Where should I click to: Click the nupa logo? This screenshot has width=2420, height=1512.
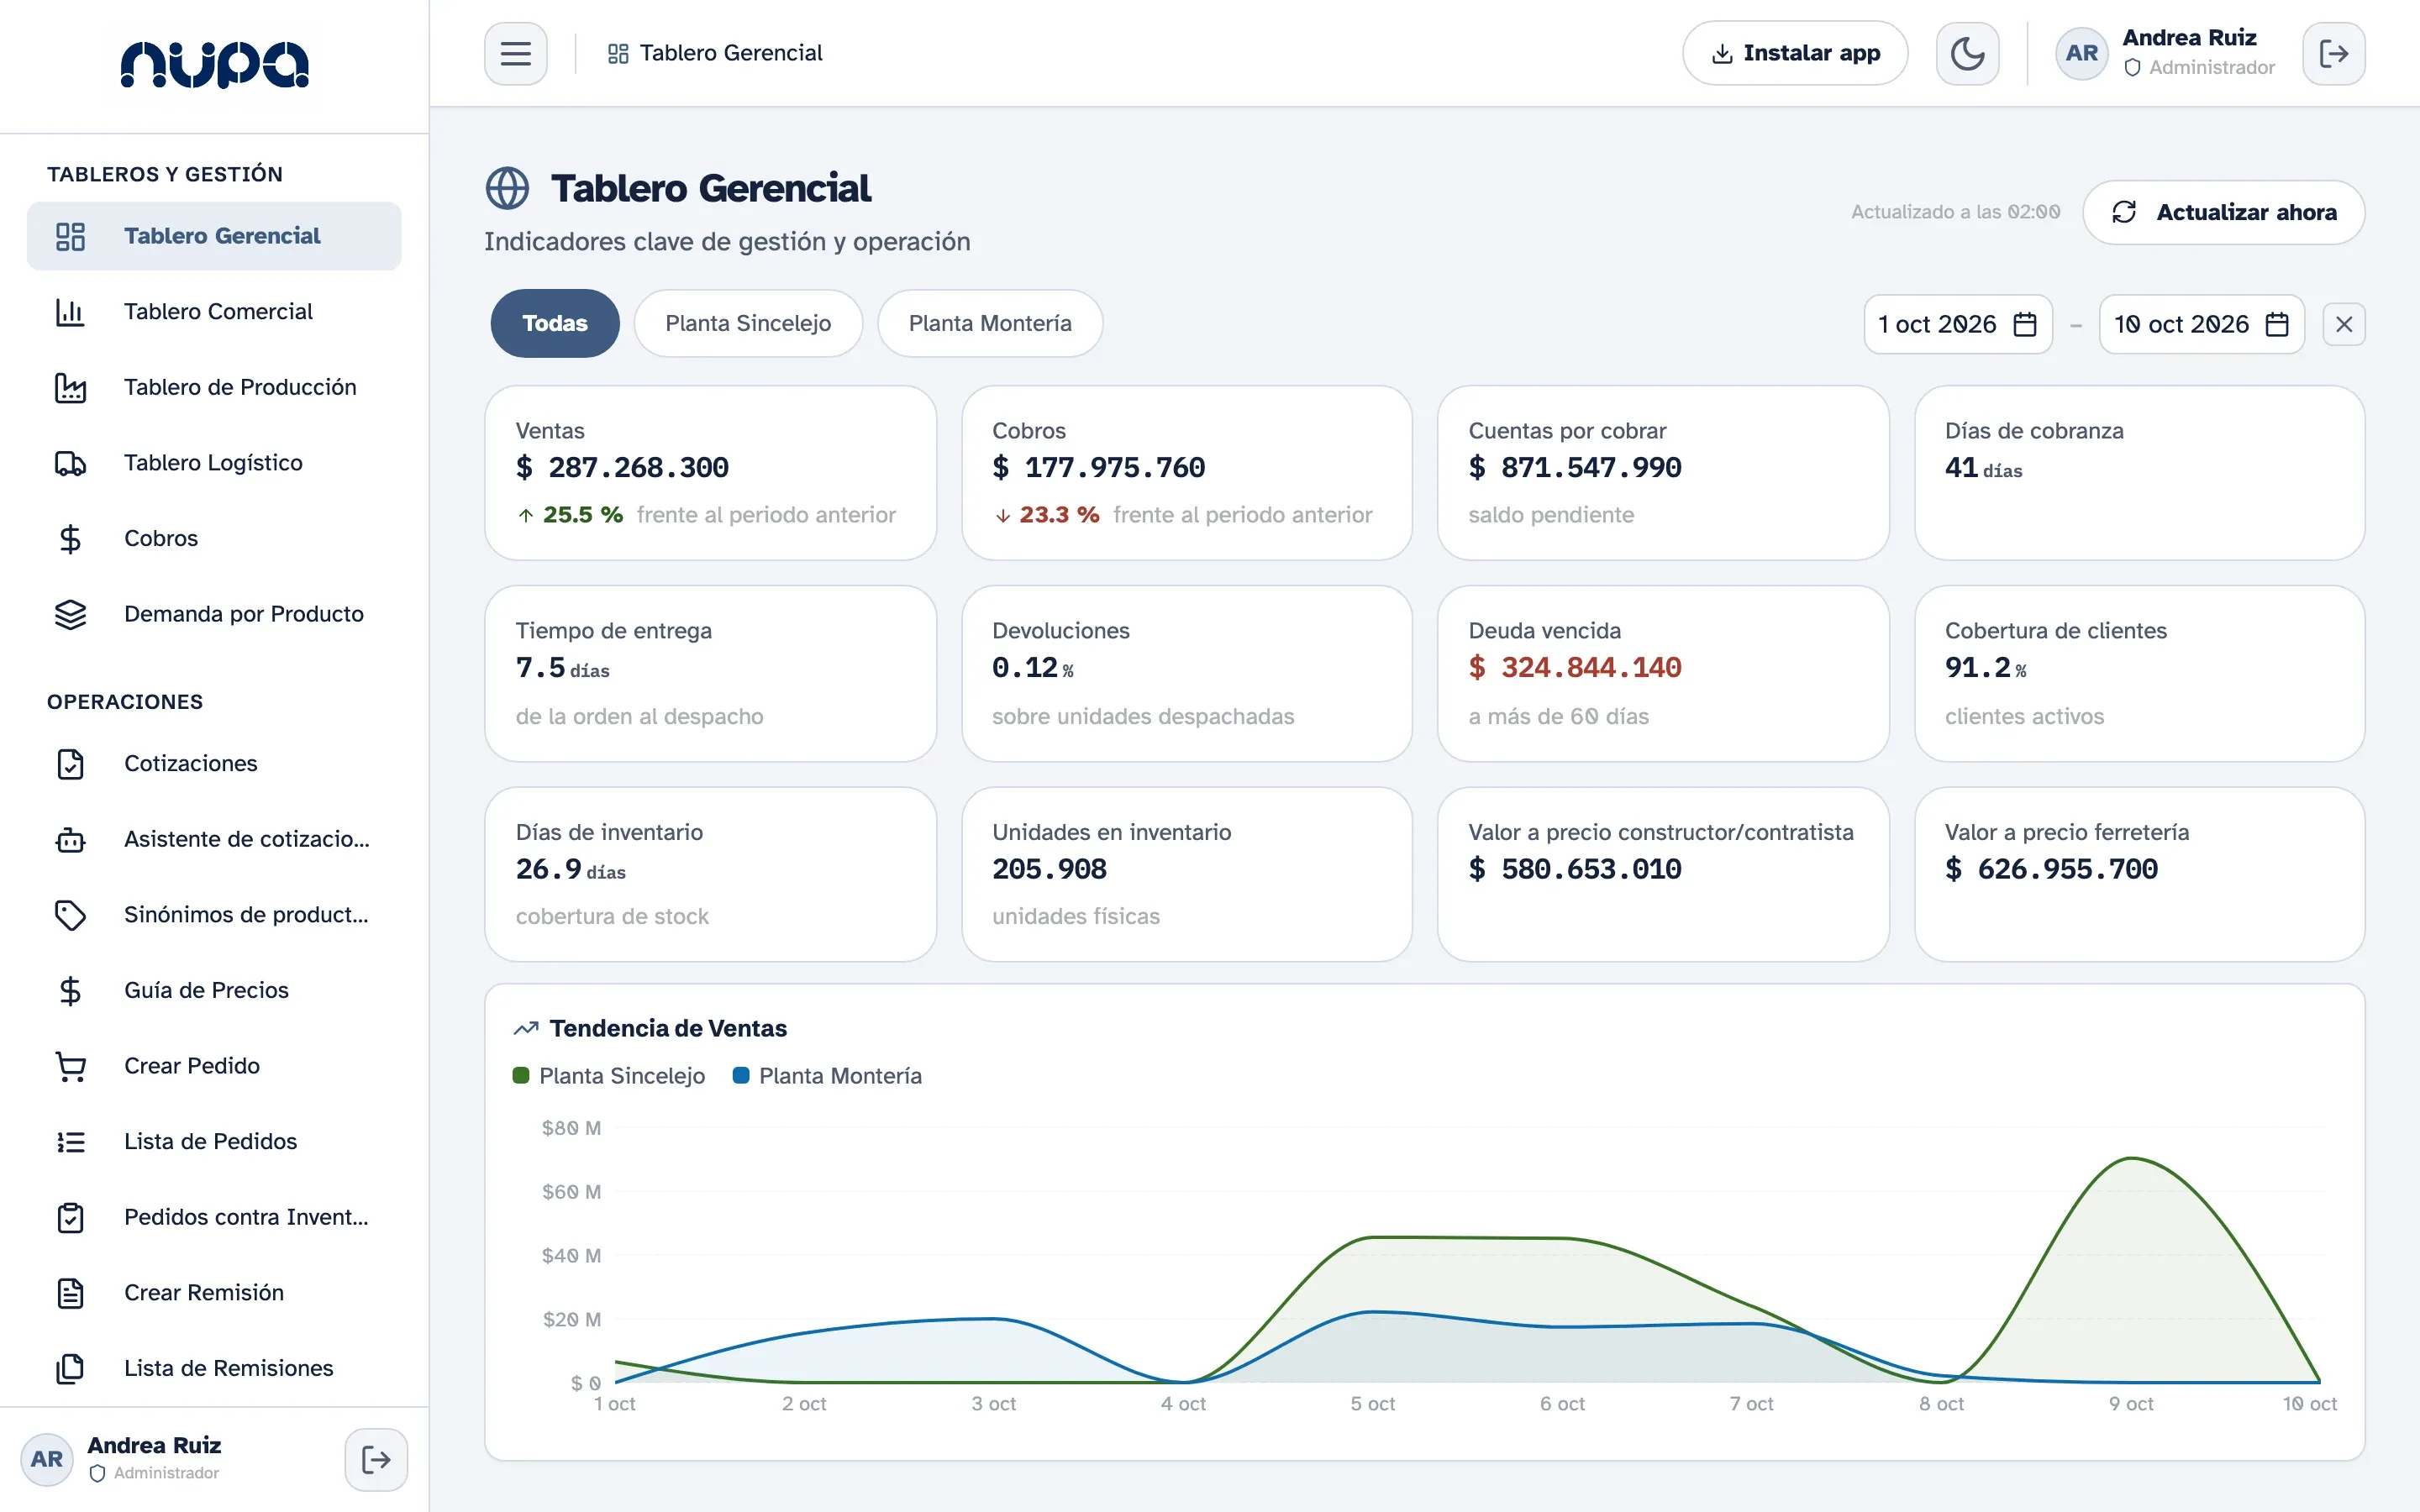(214, 65)
